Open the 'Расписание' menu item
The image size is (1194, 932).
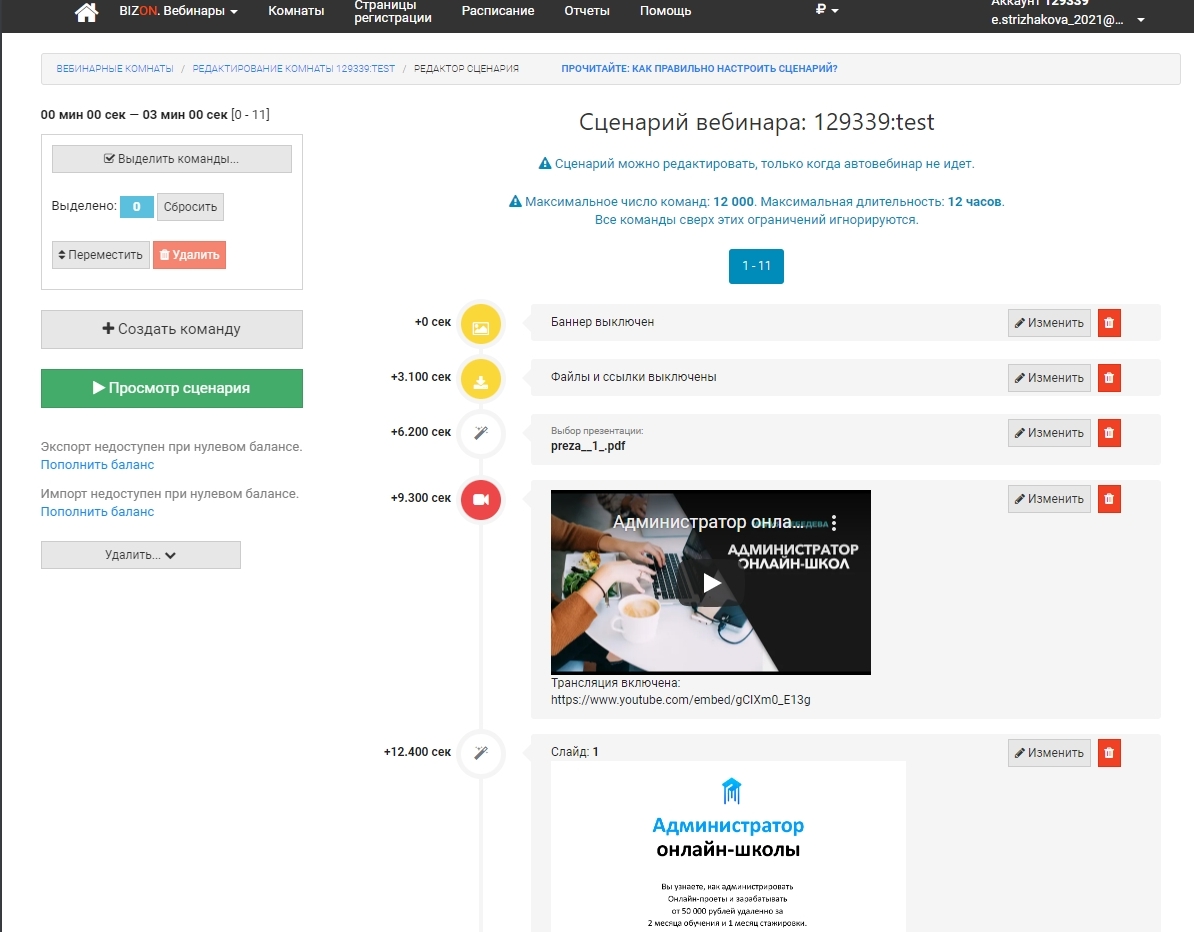point(498,11)
